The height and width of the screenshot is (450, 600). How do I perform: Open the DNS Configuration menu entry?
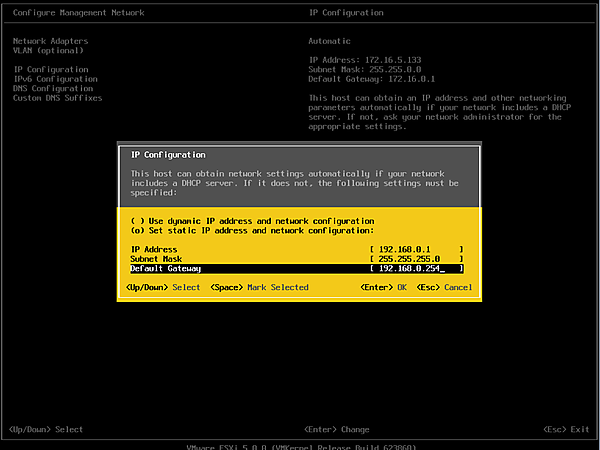click(52, 88)
